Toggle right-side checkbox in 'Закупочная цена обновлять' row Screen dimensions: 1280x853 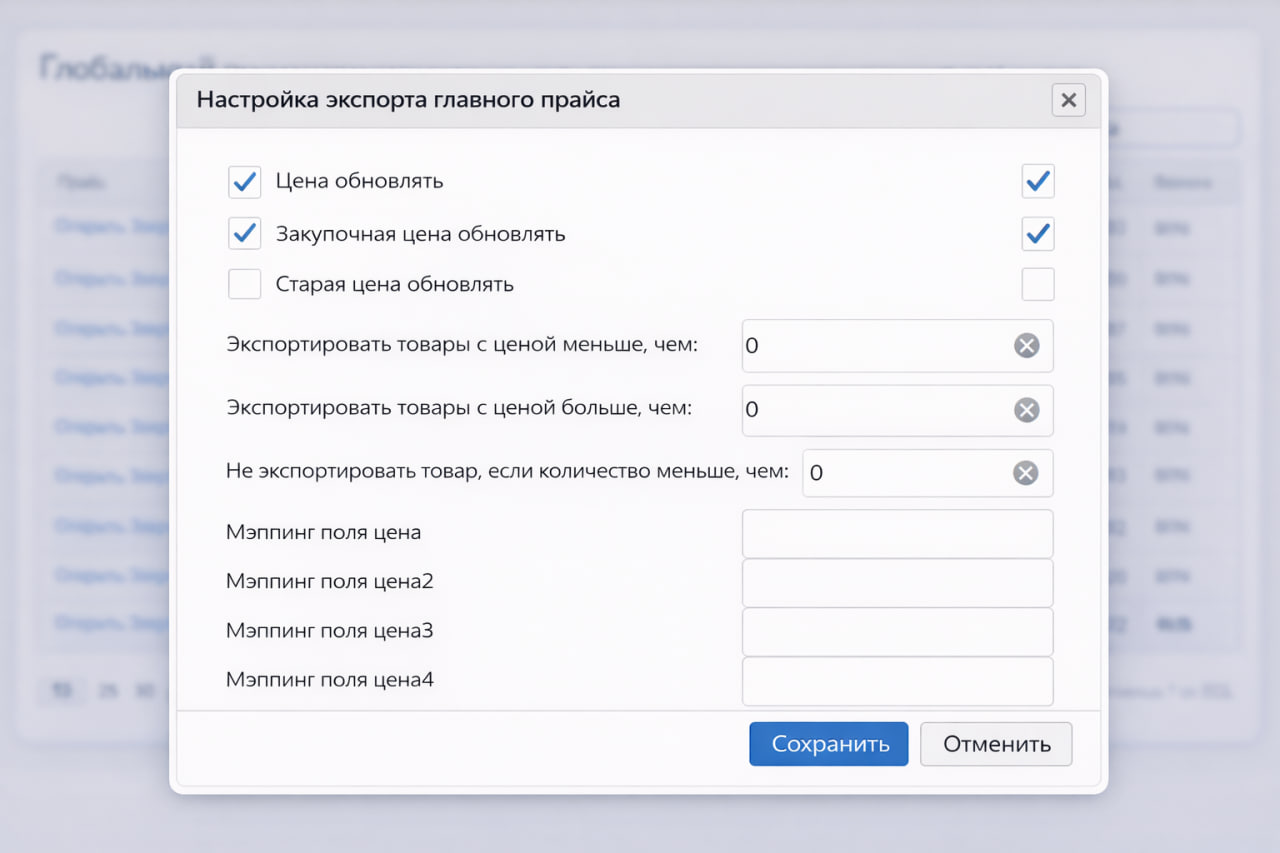click(x=1038, y=234)
